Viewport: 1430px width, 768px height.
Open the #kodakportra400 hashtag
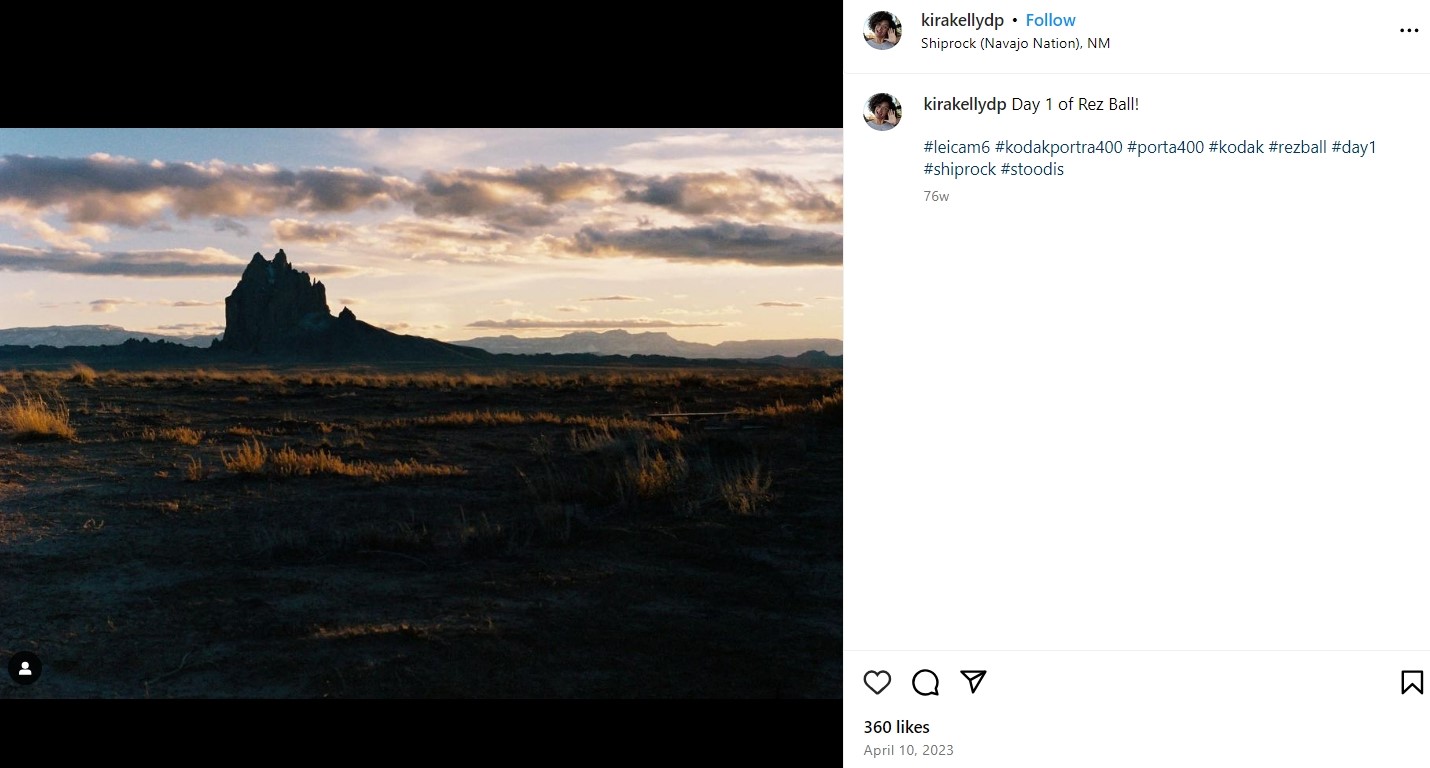[1057, 146]
